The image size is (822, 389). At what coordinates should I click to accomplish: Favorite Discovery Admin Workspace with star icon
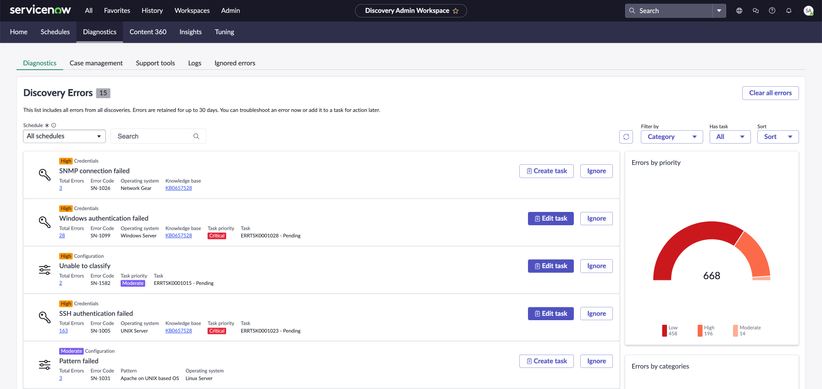[456, 10]
